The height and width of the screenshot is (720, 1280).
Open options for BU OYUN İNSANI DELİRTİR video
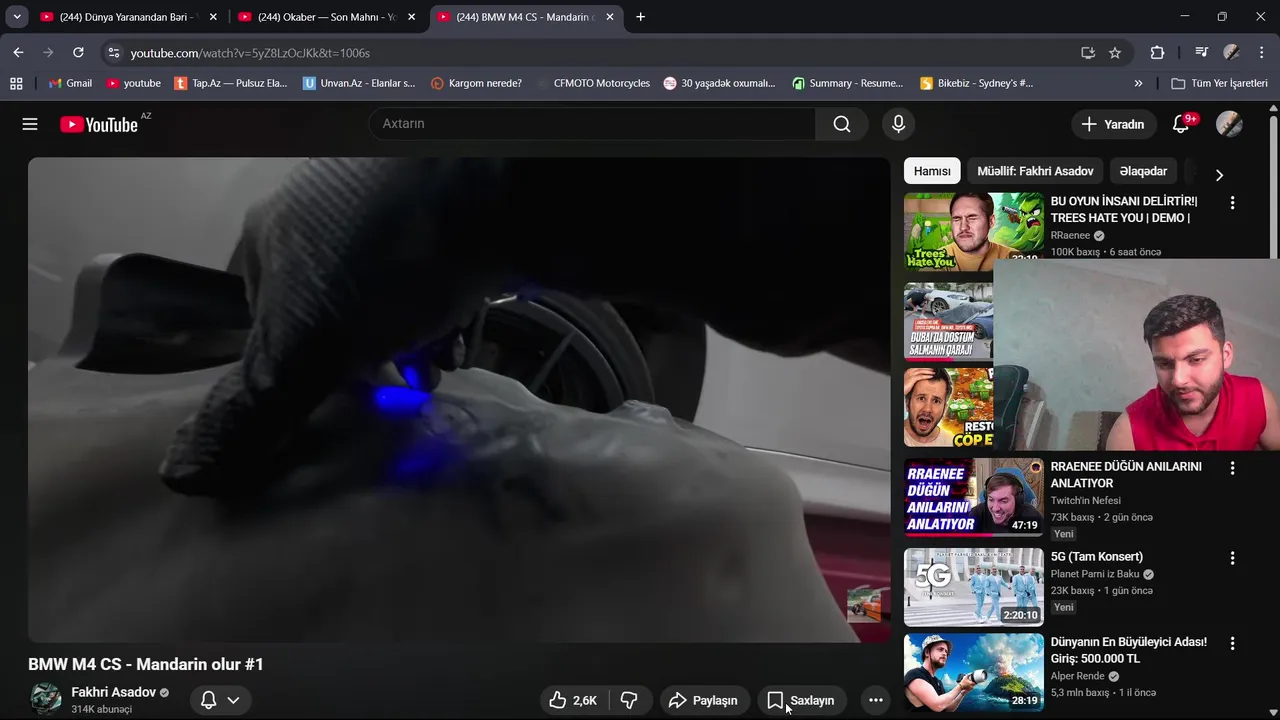[x=1232, y=202]
